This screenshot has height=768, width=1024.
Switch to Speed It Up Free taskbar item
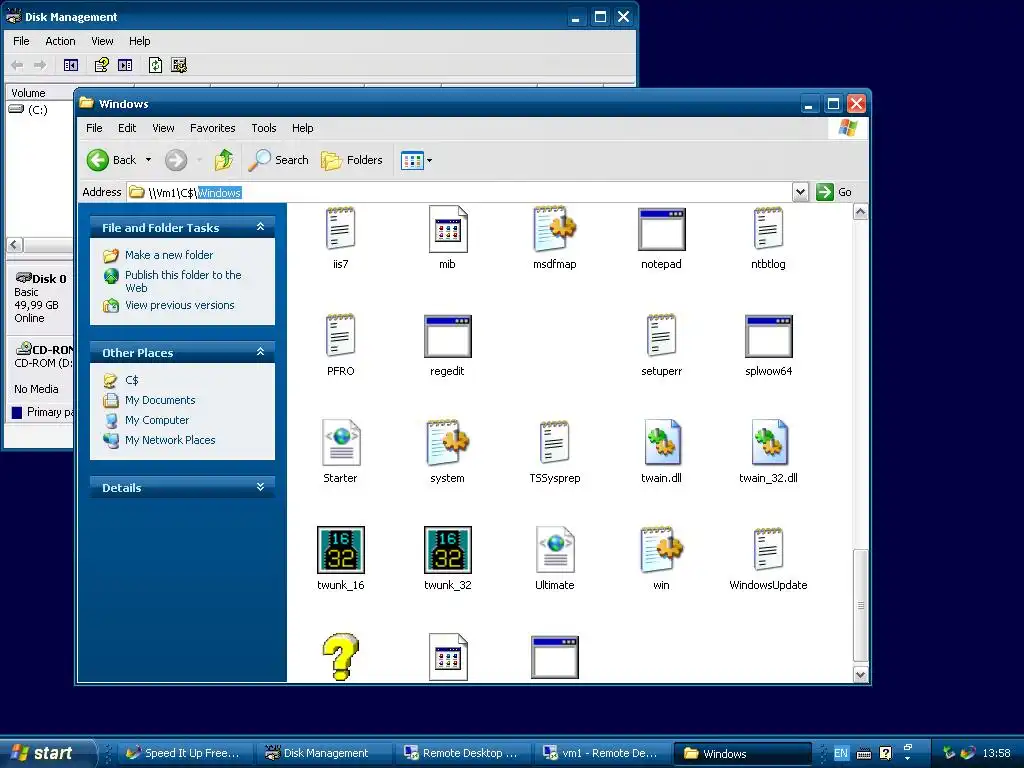click(184, 753)
